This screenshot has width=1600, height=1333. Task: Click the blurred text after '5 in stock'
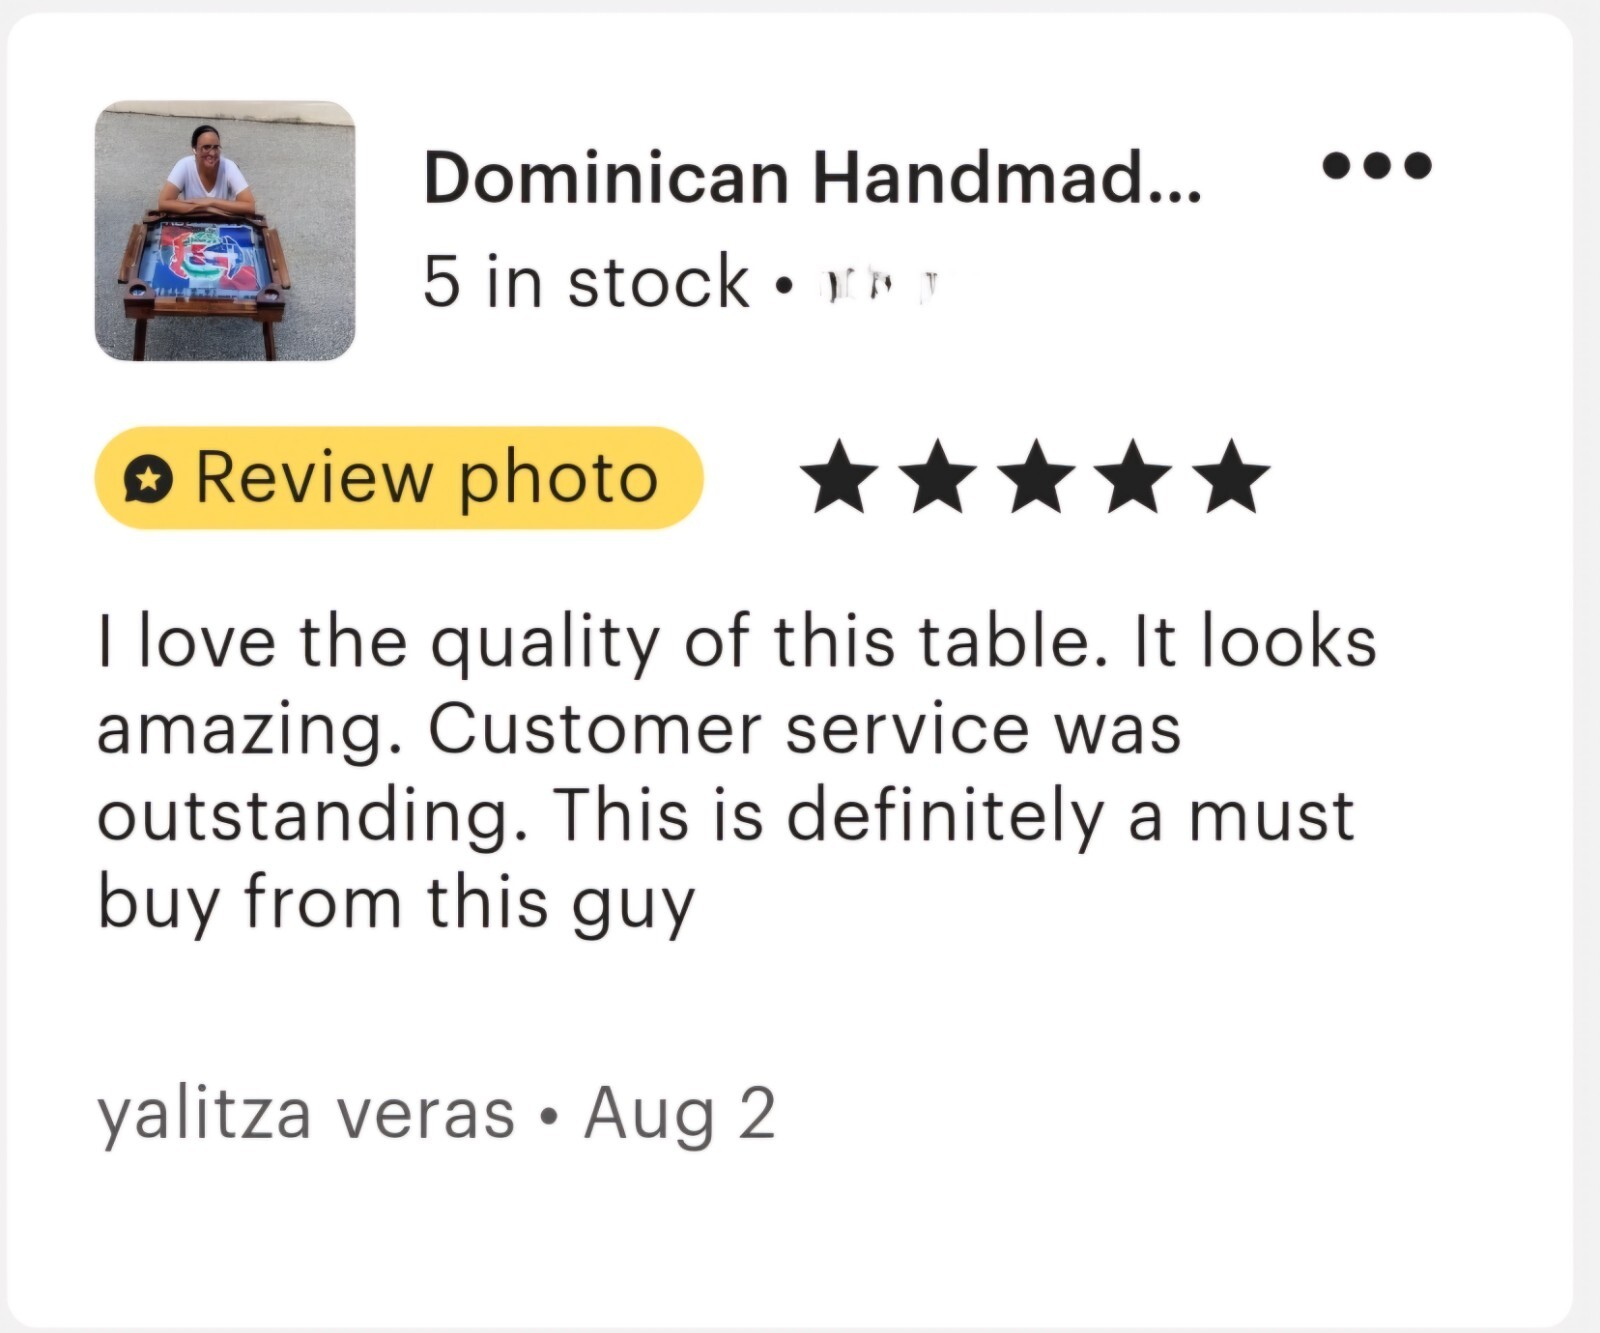tap(880, 285)
